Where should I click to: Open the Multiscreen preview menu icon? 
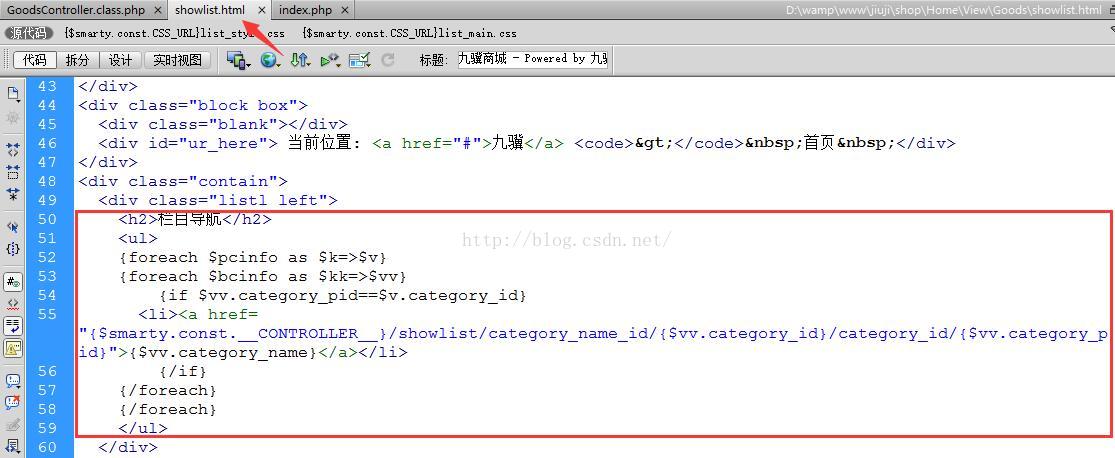(x=238, y=60)
